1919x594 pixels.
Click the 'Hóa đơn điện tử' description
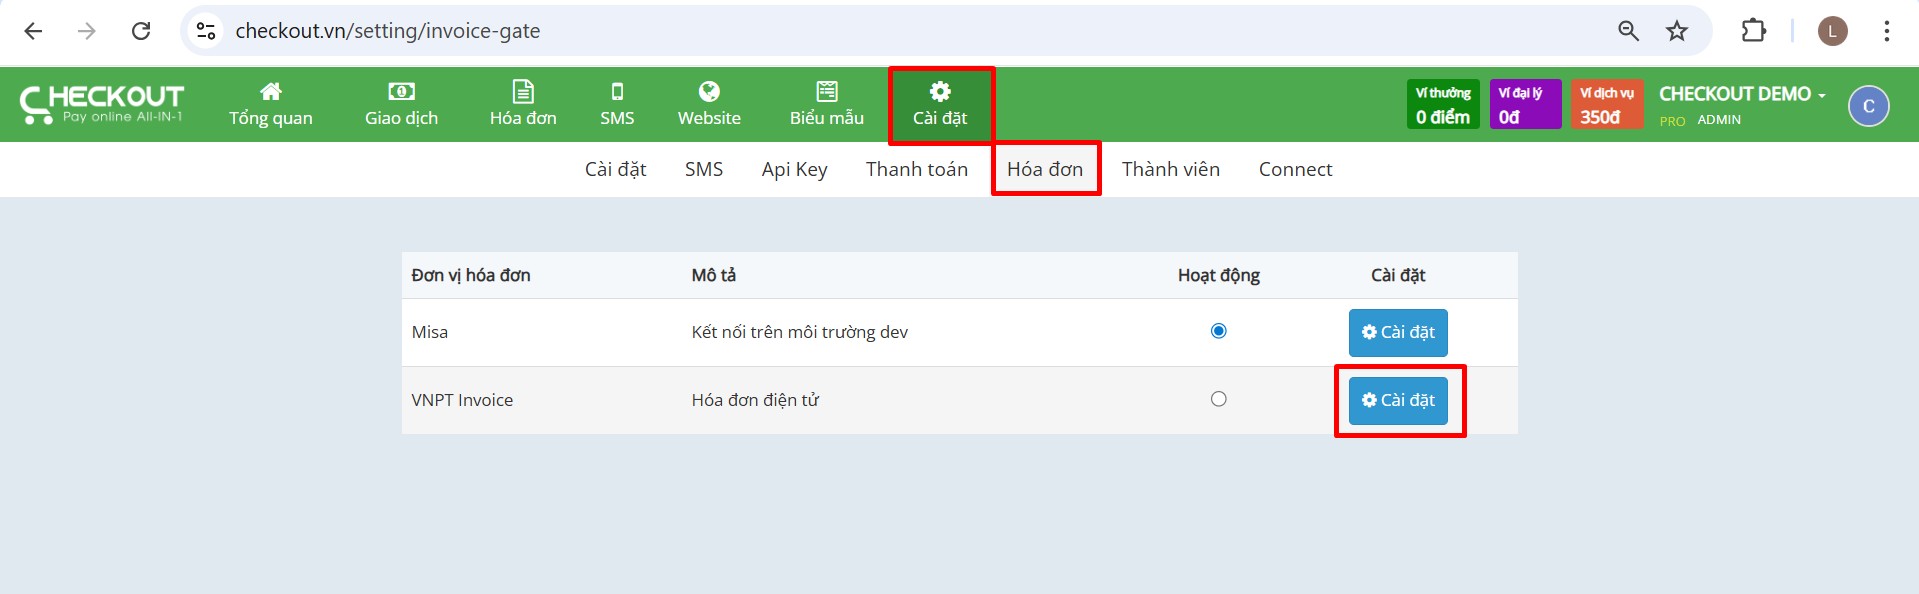[x=755, y=400]
